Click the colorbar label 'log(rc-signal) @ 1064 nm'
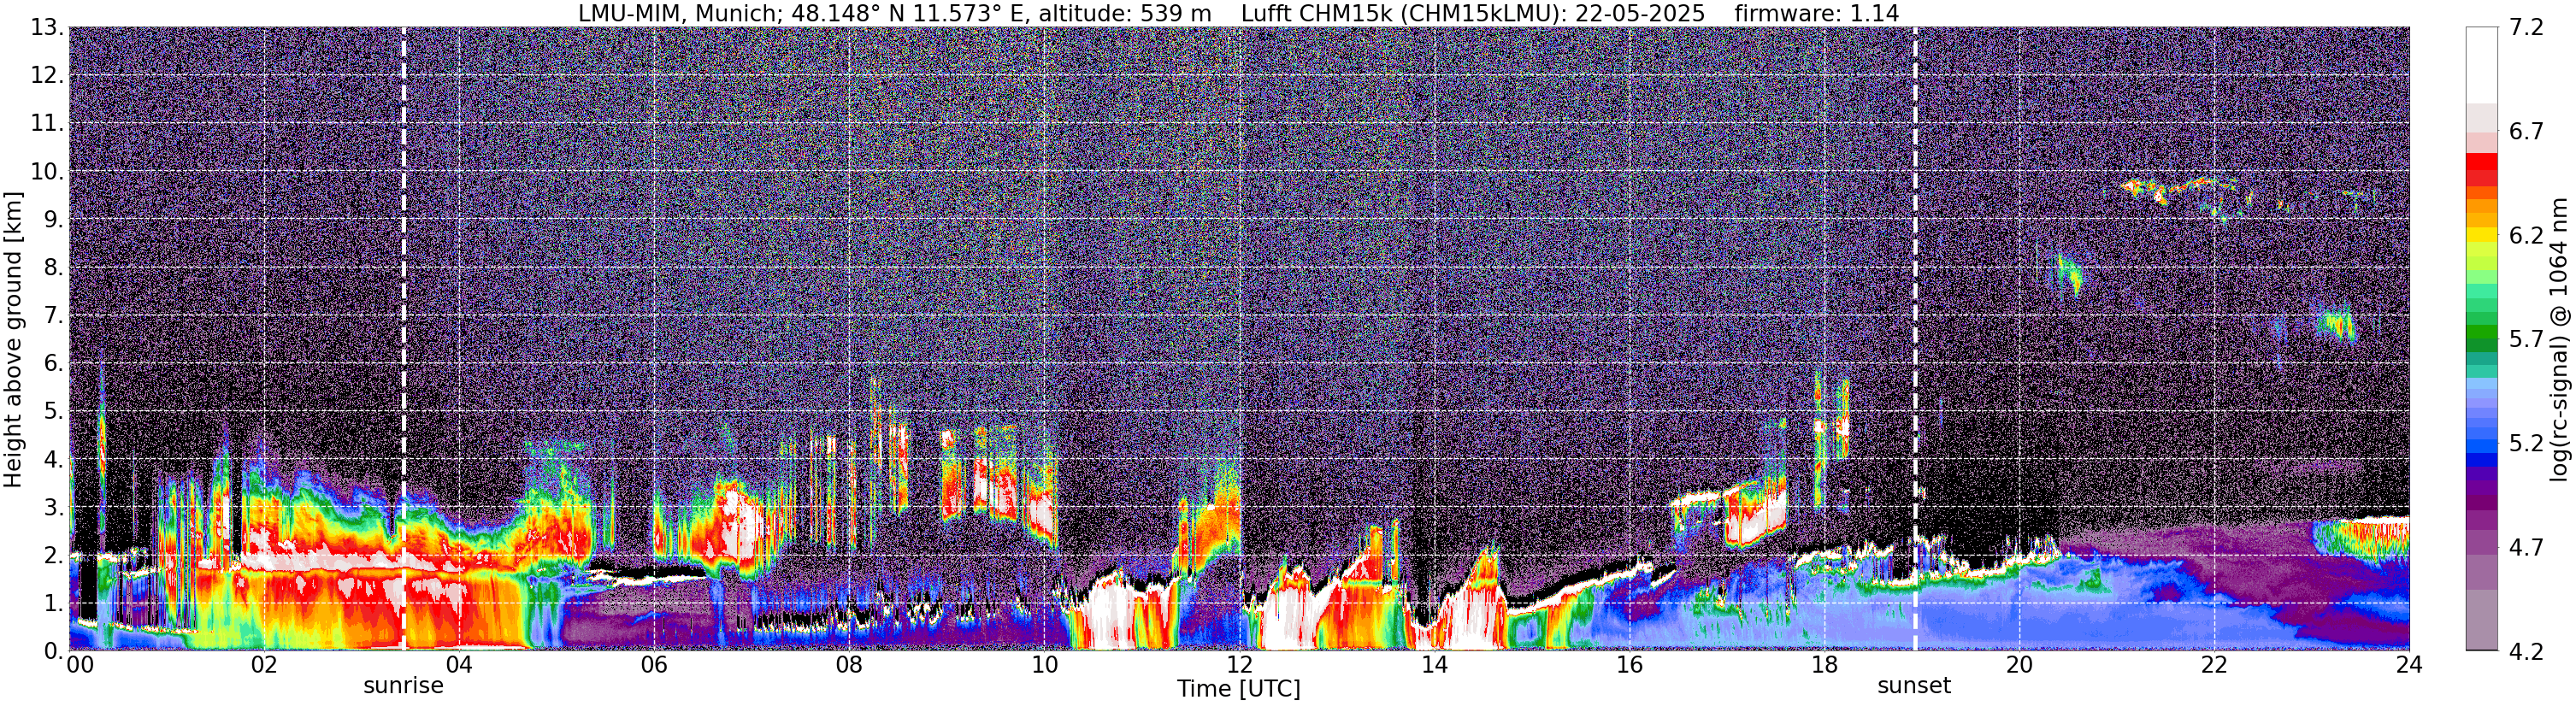Viewport: 2576px width, 706px height. coord(2559,339)
